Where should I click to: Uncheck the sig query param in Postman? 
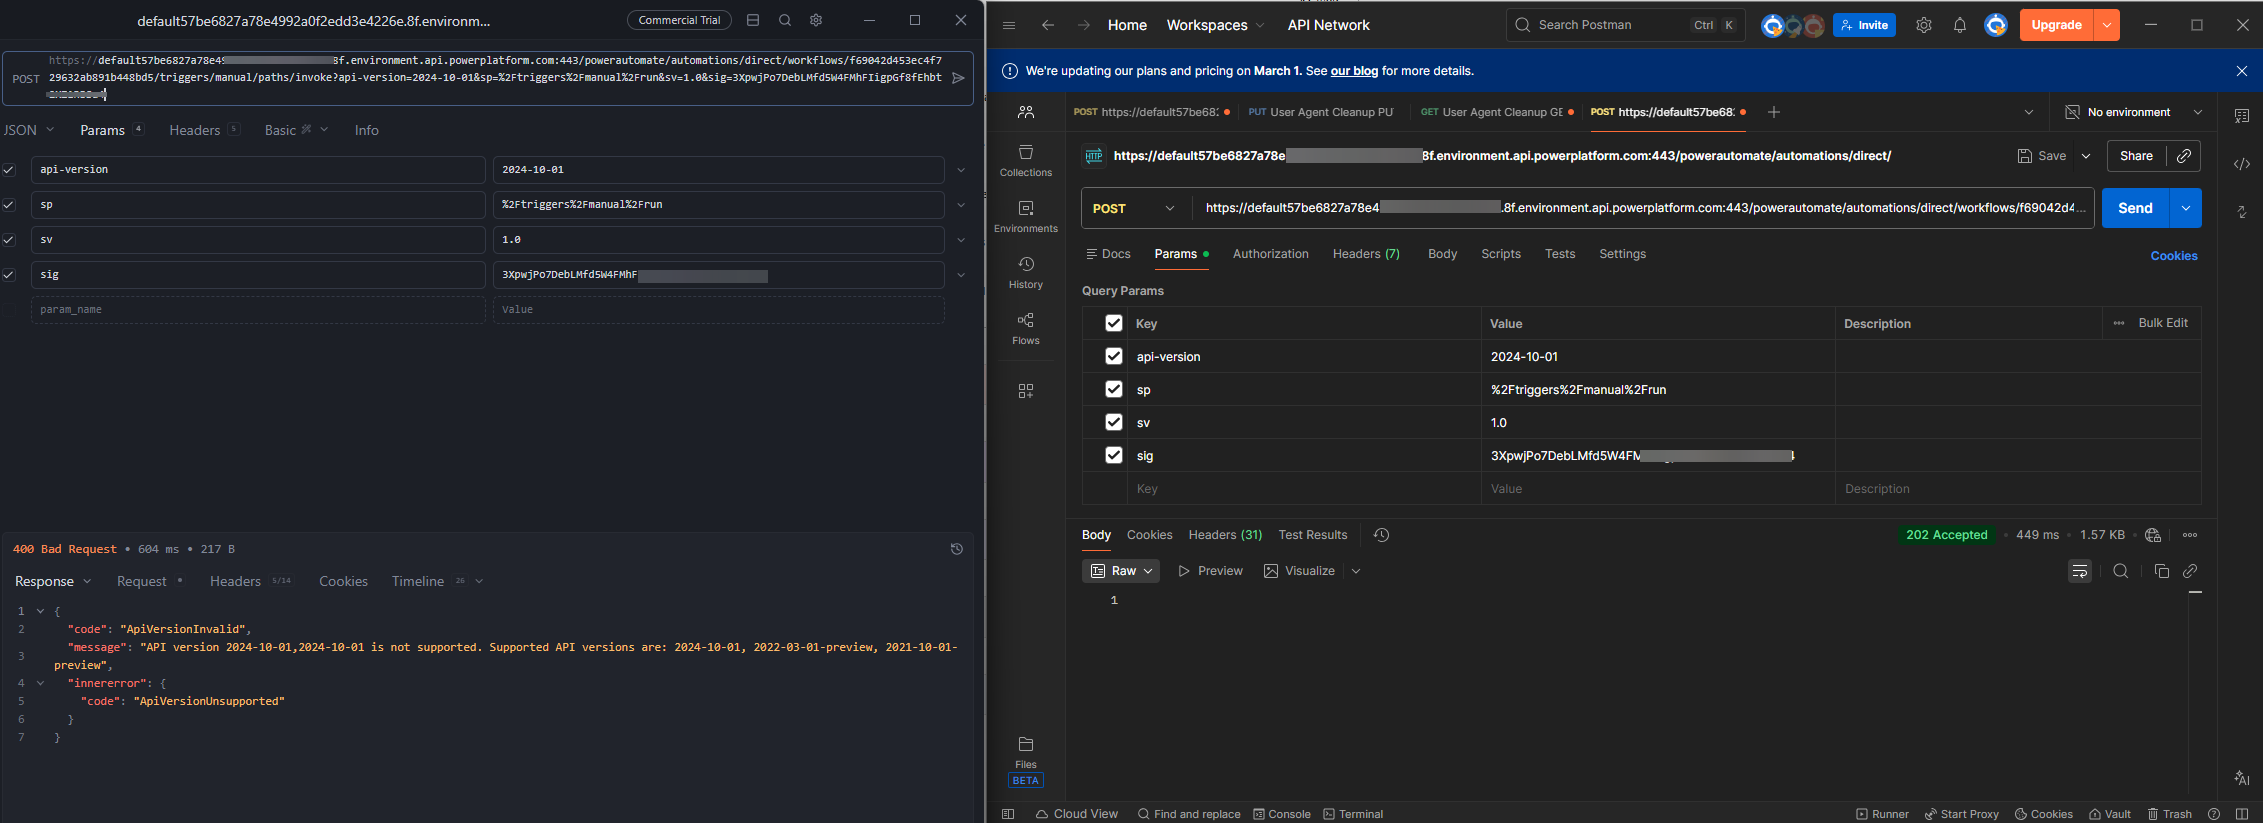pos(1113,455)
